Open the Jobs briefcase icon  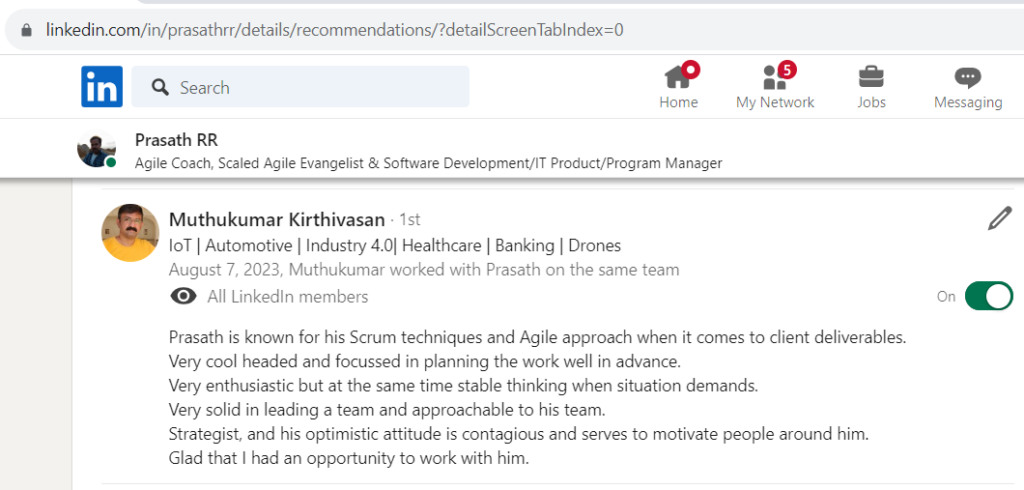(x=871, y=77)
